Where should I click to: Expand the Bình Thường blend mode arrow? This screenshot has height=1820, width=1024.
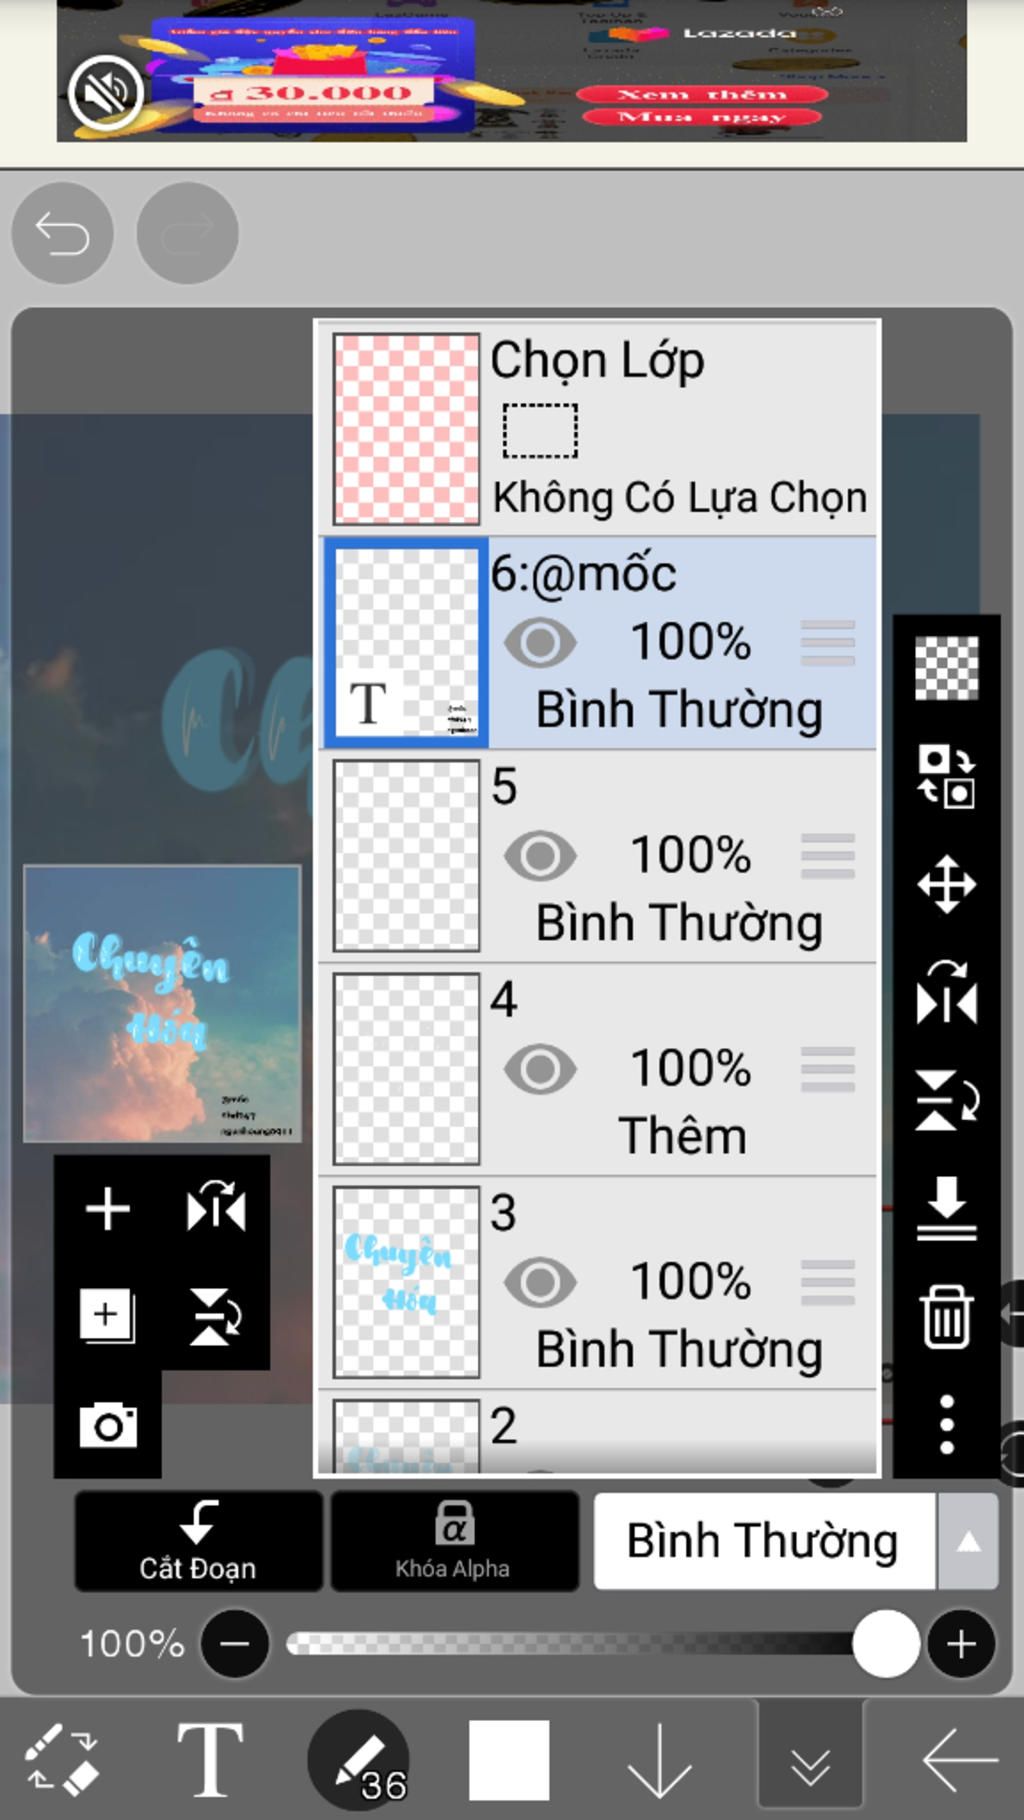[x=967, y=1541]
